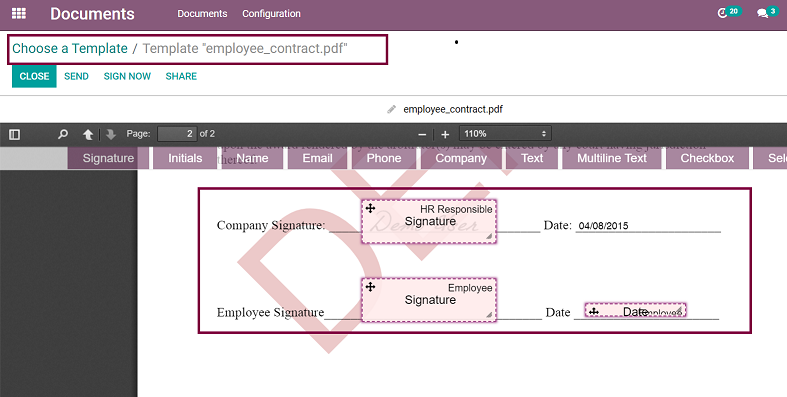Select the Signature field type

[x=108, y=158]
